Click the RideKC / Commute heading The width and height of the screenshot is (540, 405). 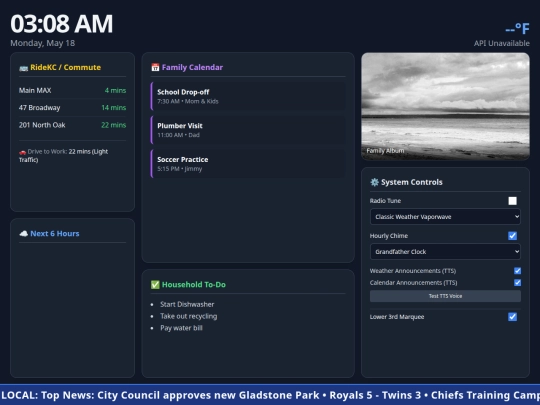pyautogui.click(x=65, y=67)
